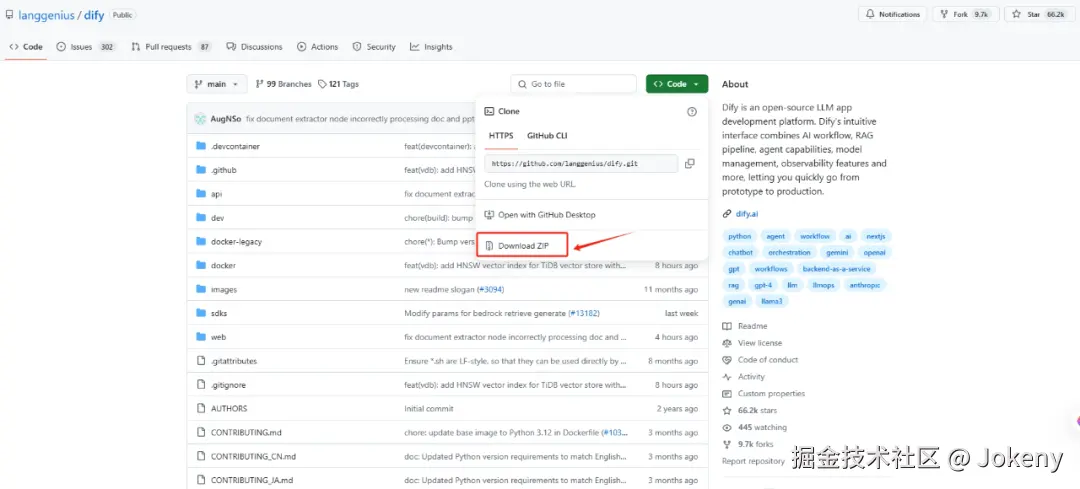Open commit link #13182

(583, 313)
